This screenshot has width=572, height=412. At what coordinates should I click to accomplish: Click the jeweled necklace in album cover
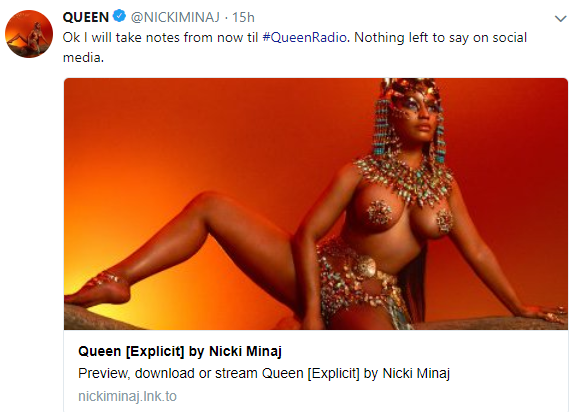404,179
